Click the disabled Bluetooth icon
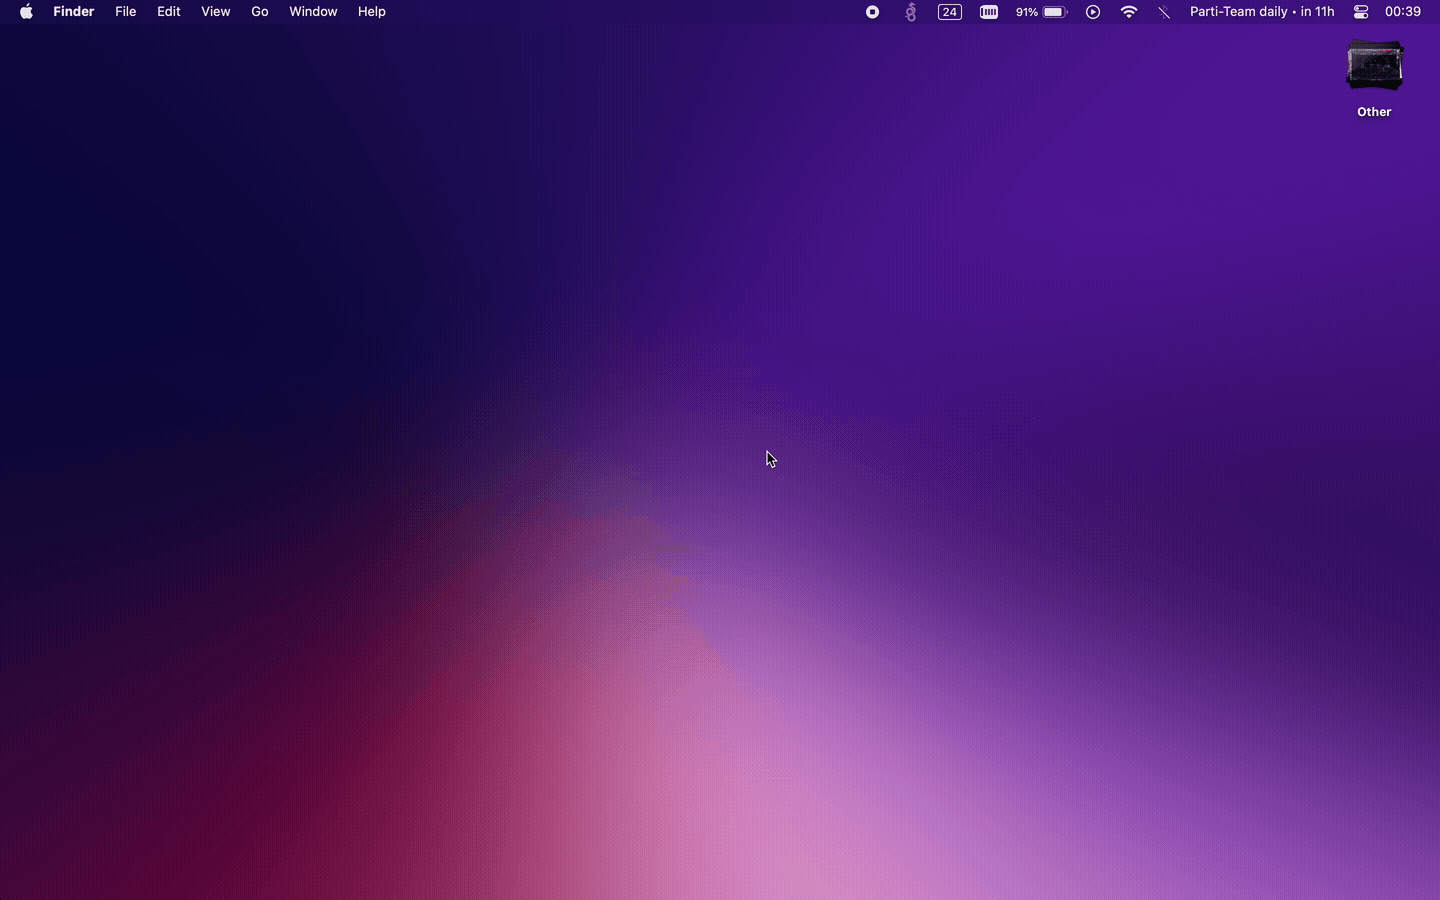Viewport: 1440px width, 900px height. tap(1164, 12)
